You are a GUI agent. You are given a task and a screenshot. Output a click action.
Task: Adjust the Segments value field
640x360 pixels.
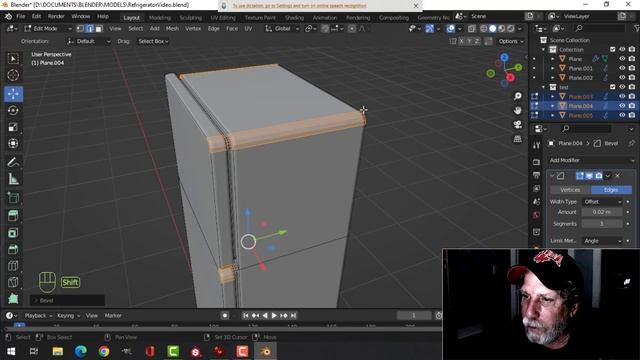click(602, 224)
